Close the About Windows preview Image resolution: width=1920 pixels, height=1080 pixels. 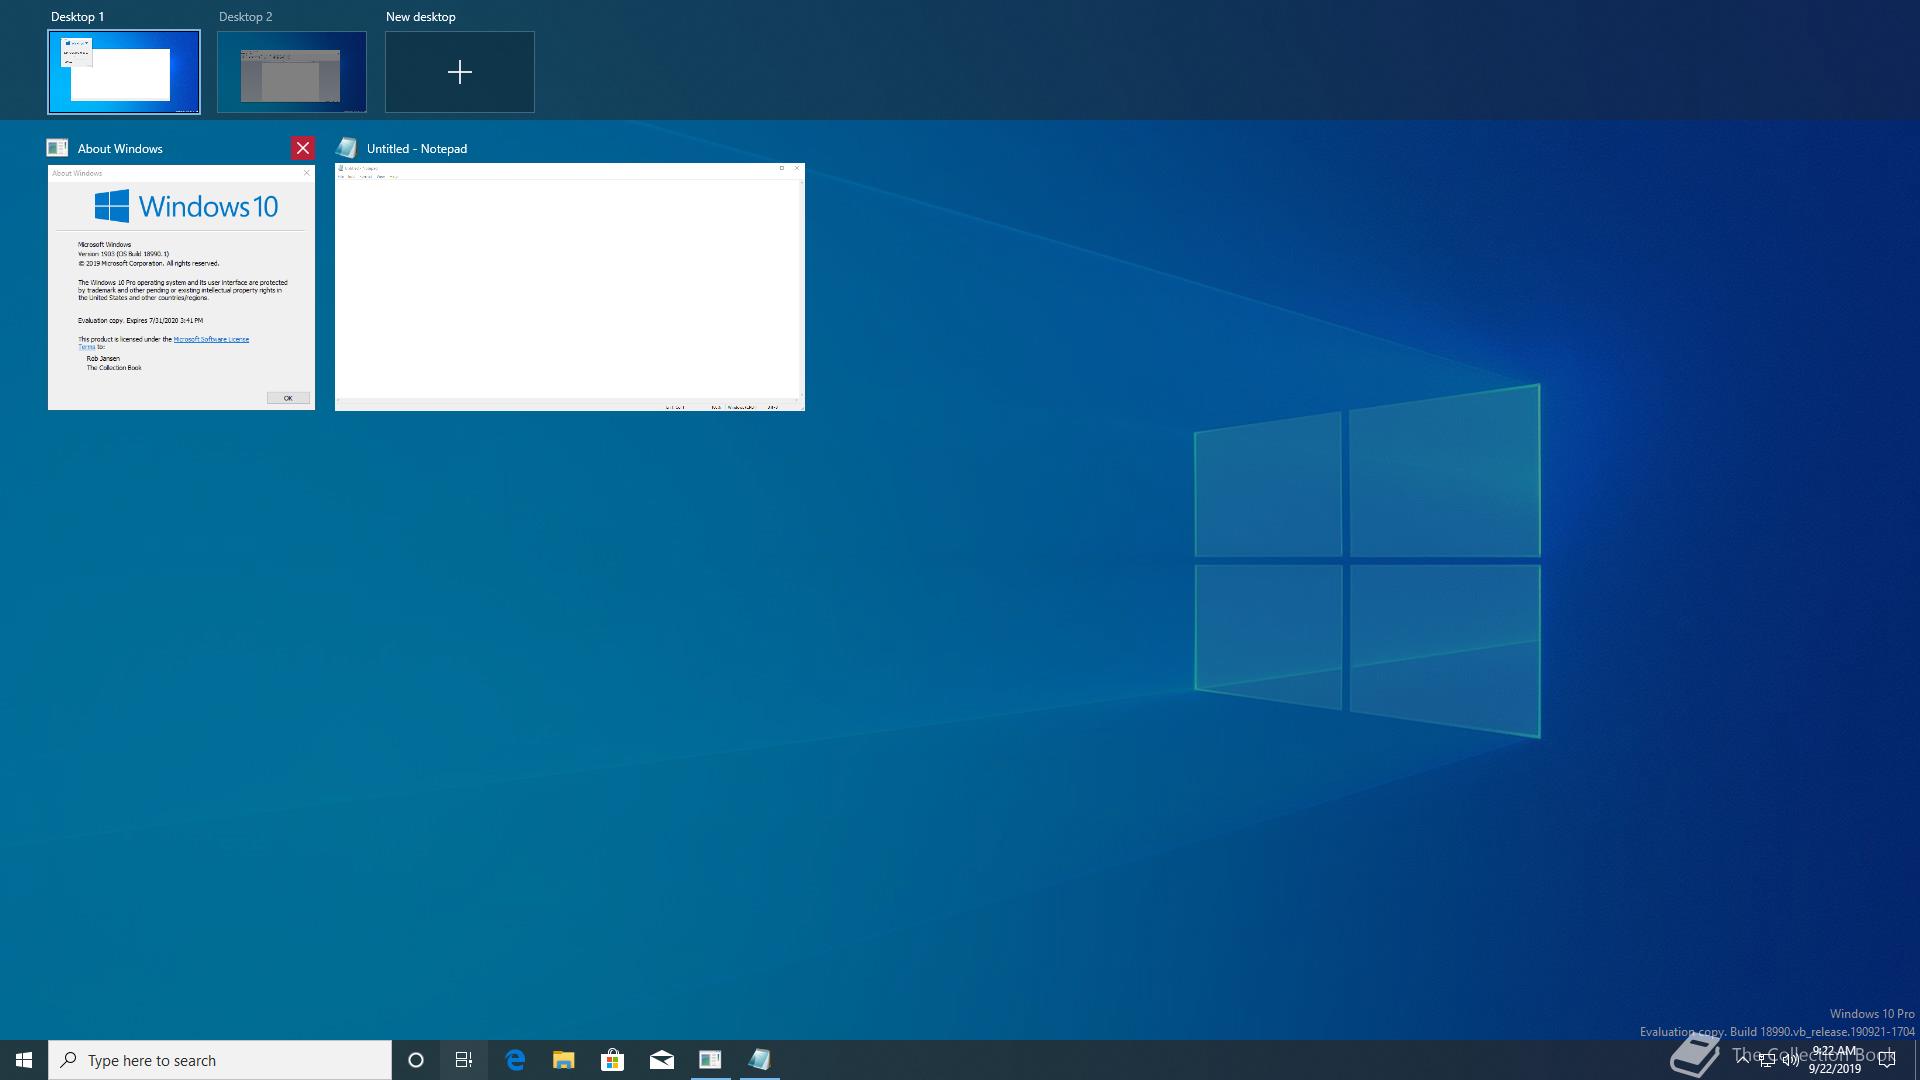click(303, 148)
